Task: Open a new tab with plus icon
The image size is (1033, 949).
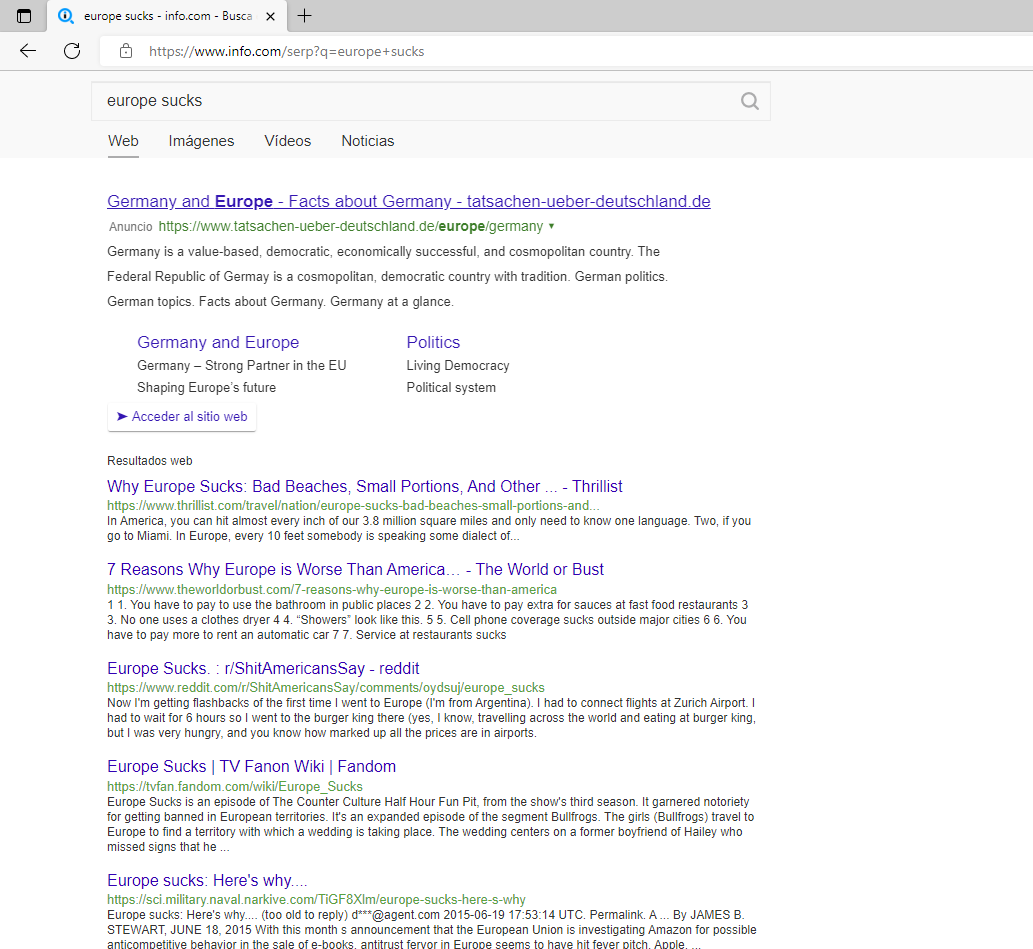Action: point(304,16)
